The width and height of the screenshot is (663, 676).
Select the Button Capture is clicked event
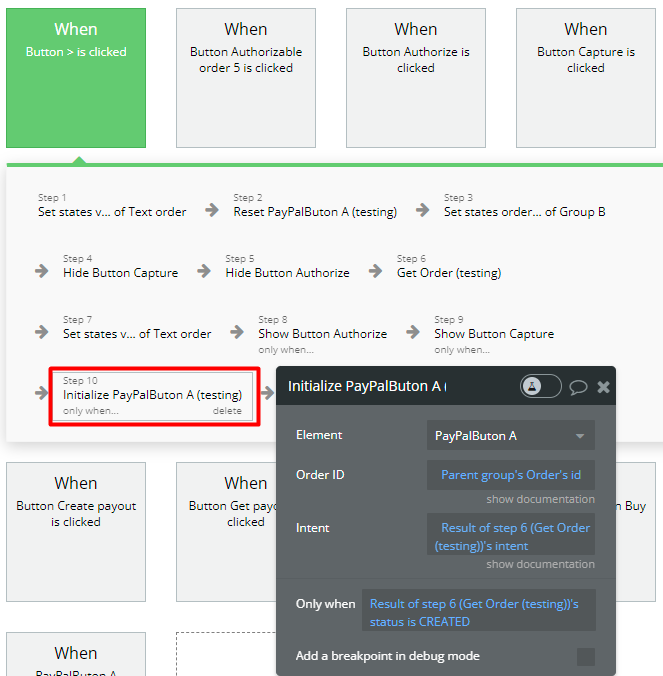click(586, 78)
